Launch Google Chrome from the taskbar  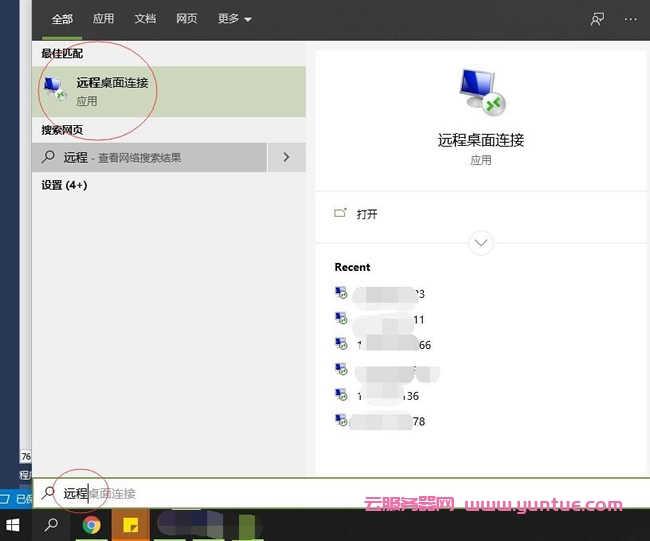coord(91,524)
